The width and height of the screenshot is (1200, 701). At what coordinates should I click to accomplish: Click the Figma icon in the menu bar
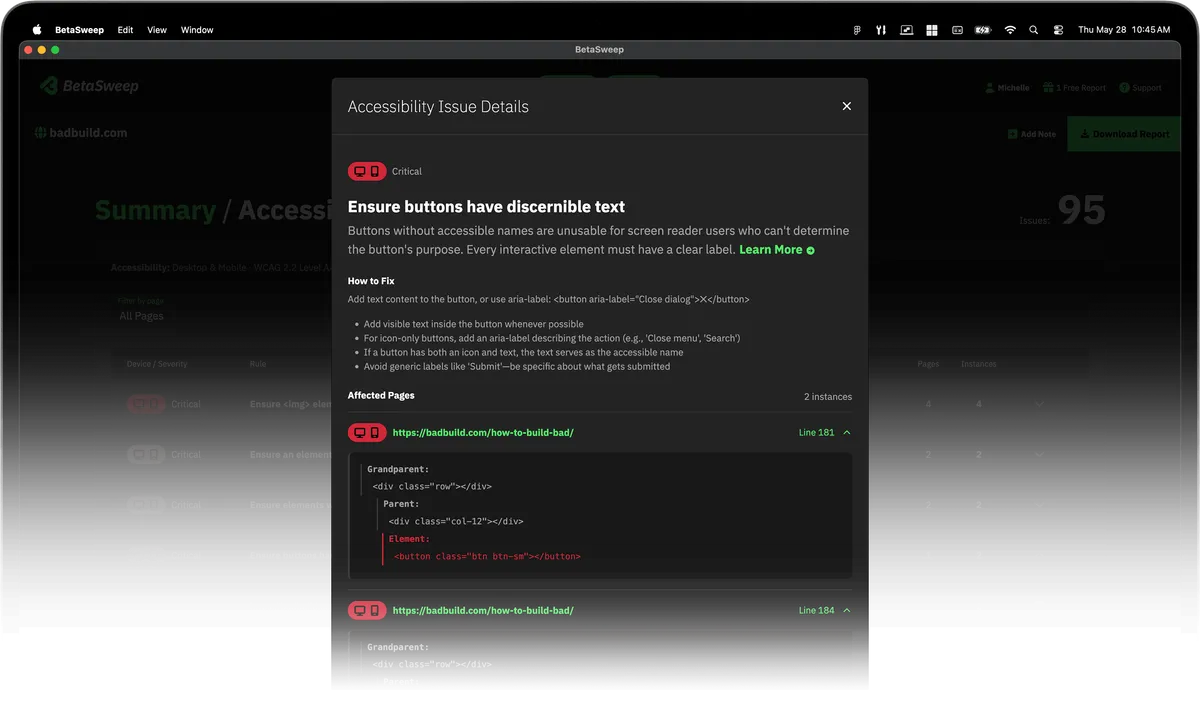tap(857, 30)
